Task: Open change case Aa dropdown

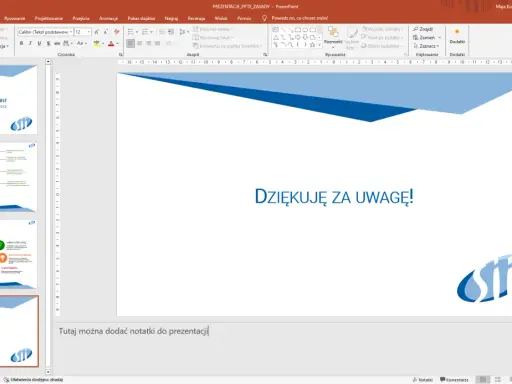Action: click(82, 43)
